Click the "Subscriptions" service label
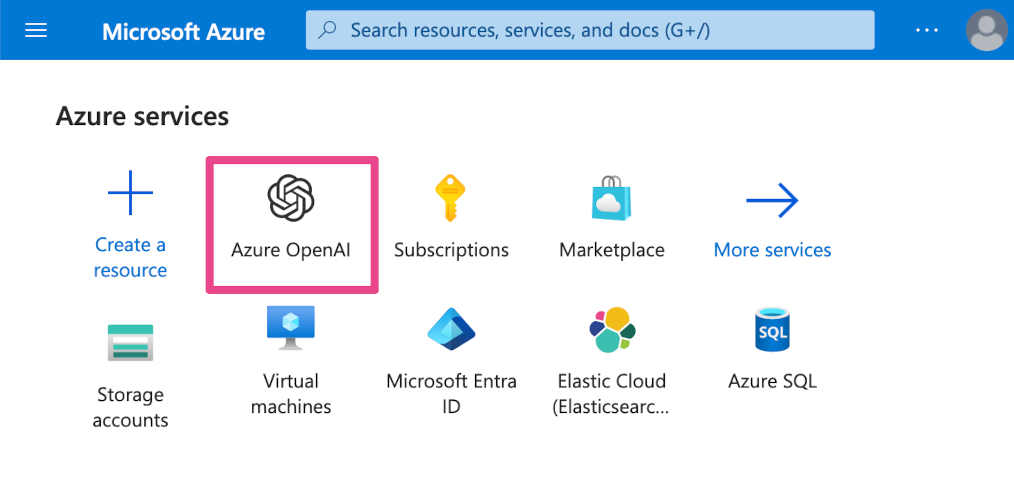This screenshot has height=483, width=1014. [451, 250]
